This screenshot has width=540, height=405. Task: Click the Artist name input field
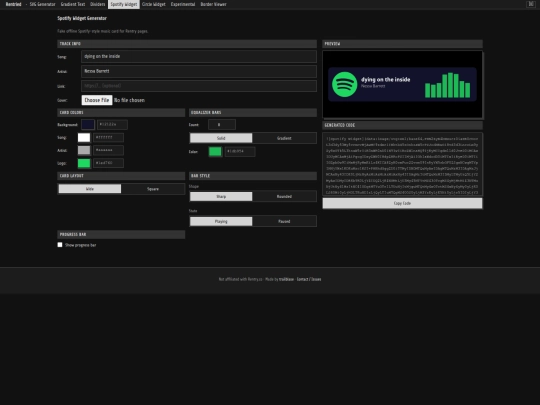[x=199, y=71]
